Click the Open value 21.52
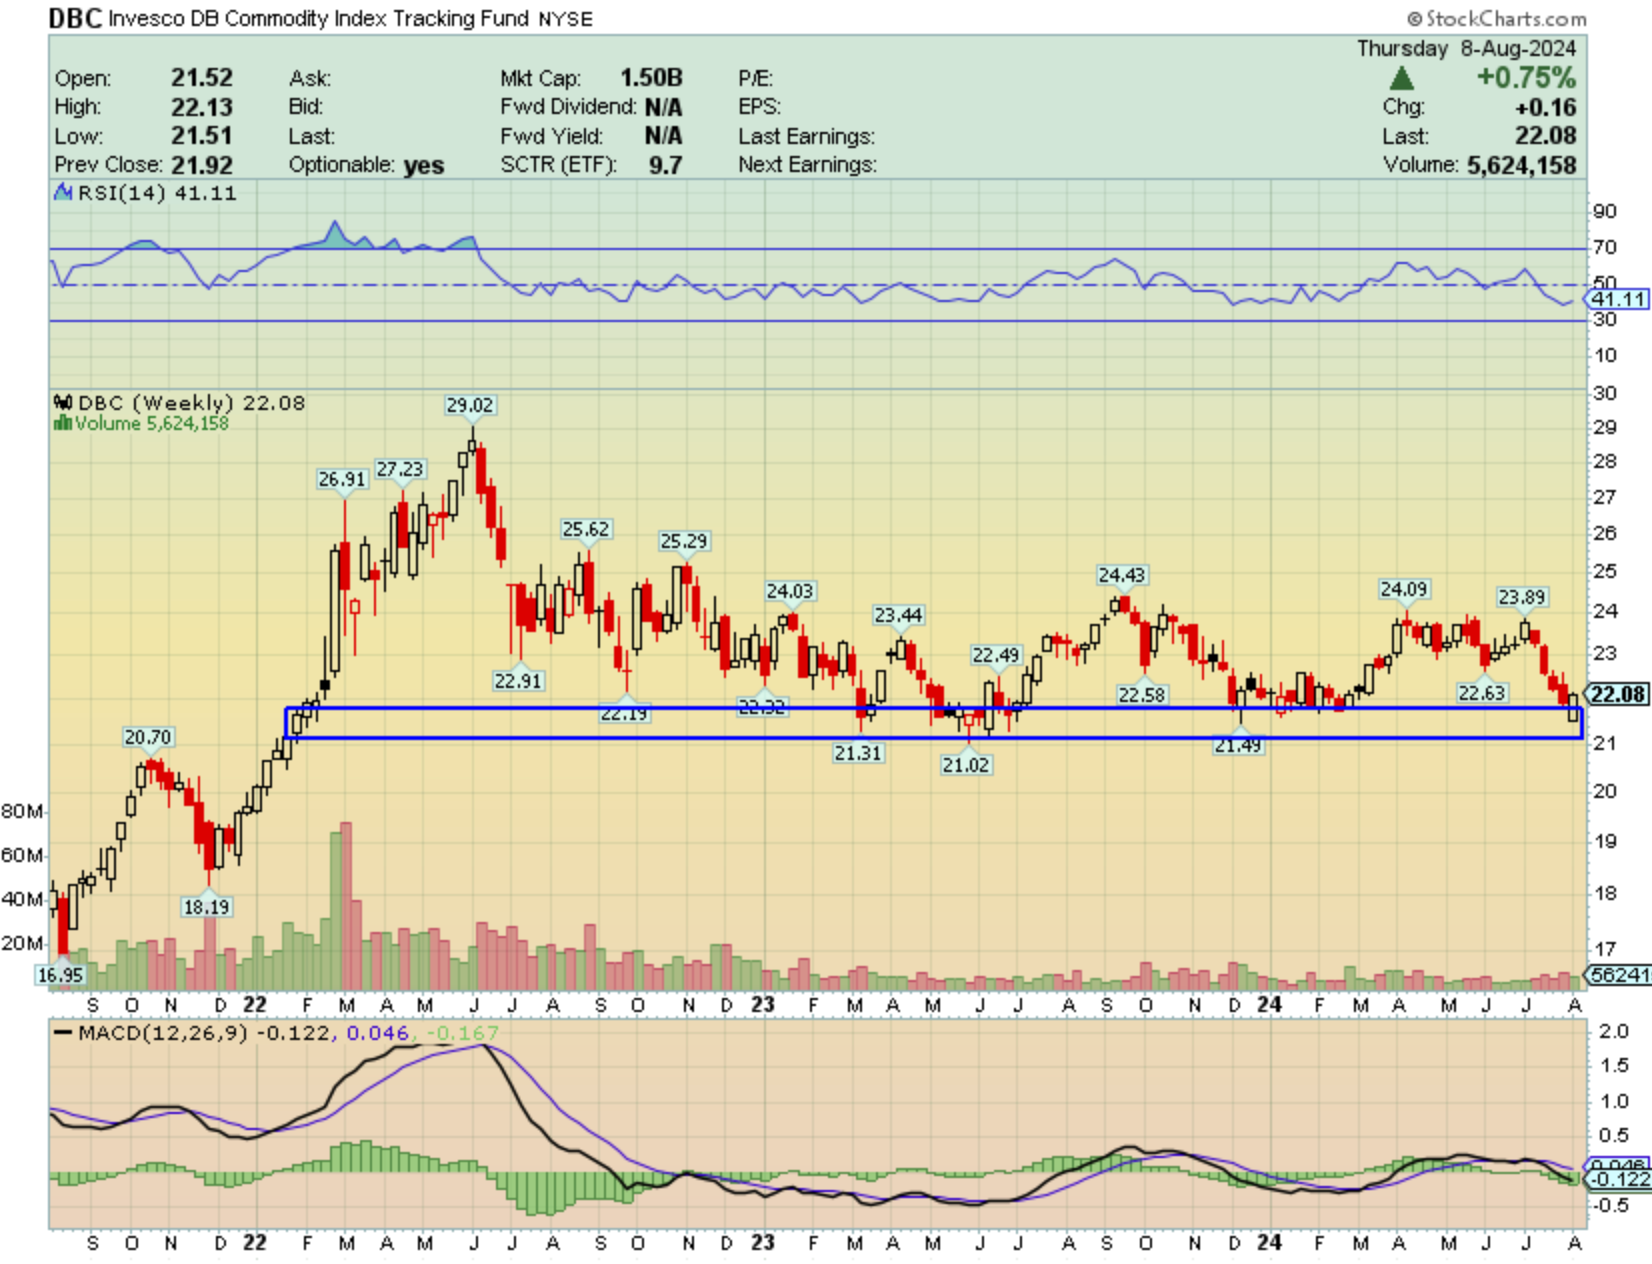Image resolution: width=1652 pixels, height=1264 pixels. pyautogui.click(x=202, y=78)
